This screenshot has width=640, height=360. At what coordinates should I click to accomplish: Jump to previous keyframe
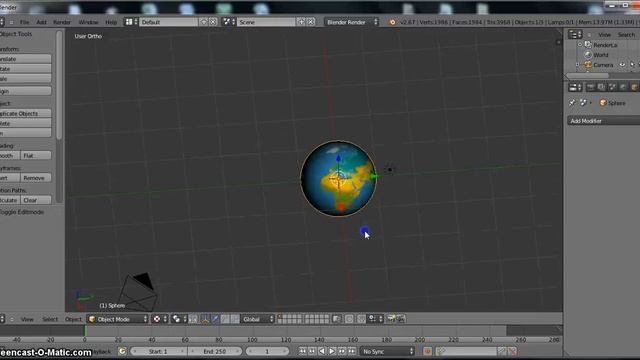312,351
